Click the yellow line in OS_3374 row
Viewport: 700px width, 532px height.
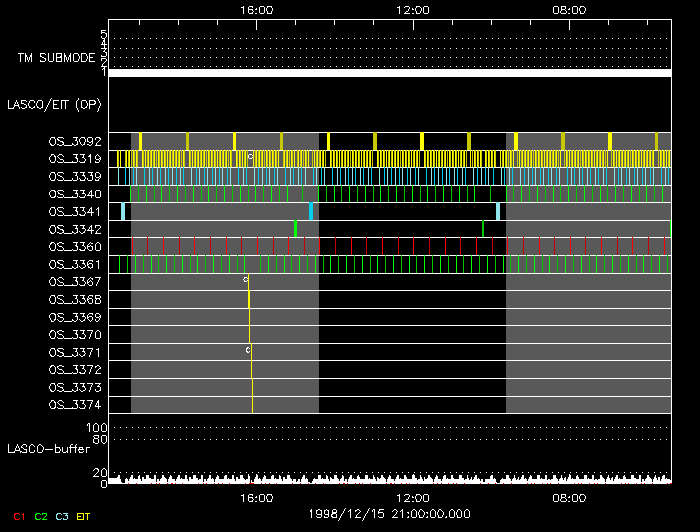(253, 404)
